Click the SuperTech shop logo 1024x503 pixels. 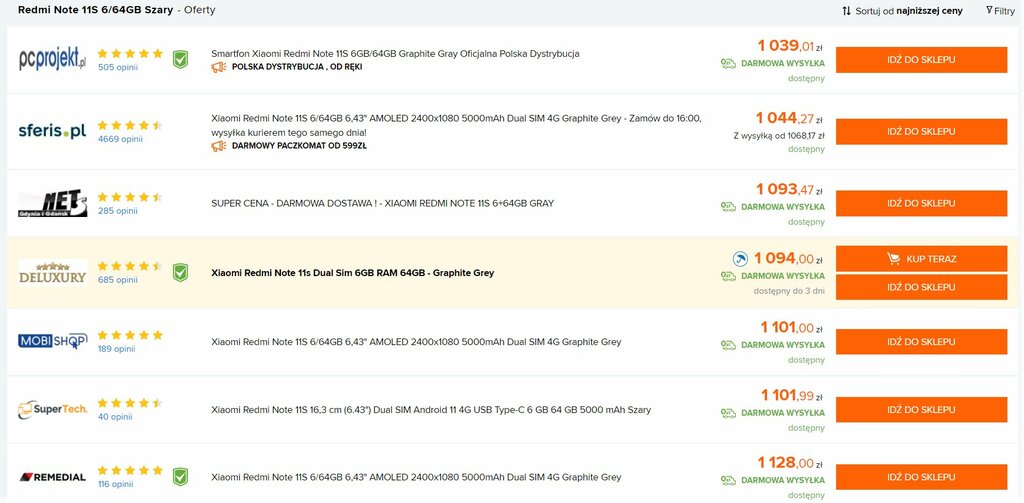(52, 410)
